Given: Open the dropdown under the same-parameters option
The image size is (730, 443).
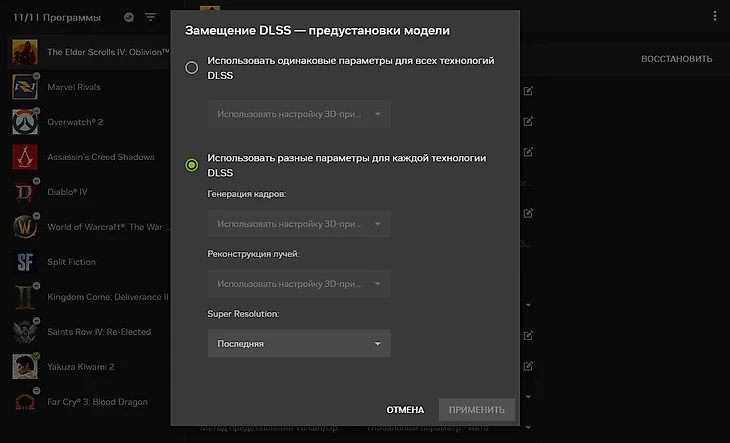Looking at the screenshot, I should 299,114.
